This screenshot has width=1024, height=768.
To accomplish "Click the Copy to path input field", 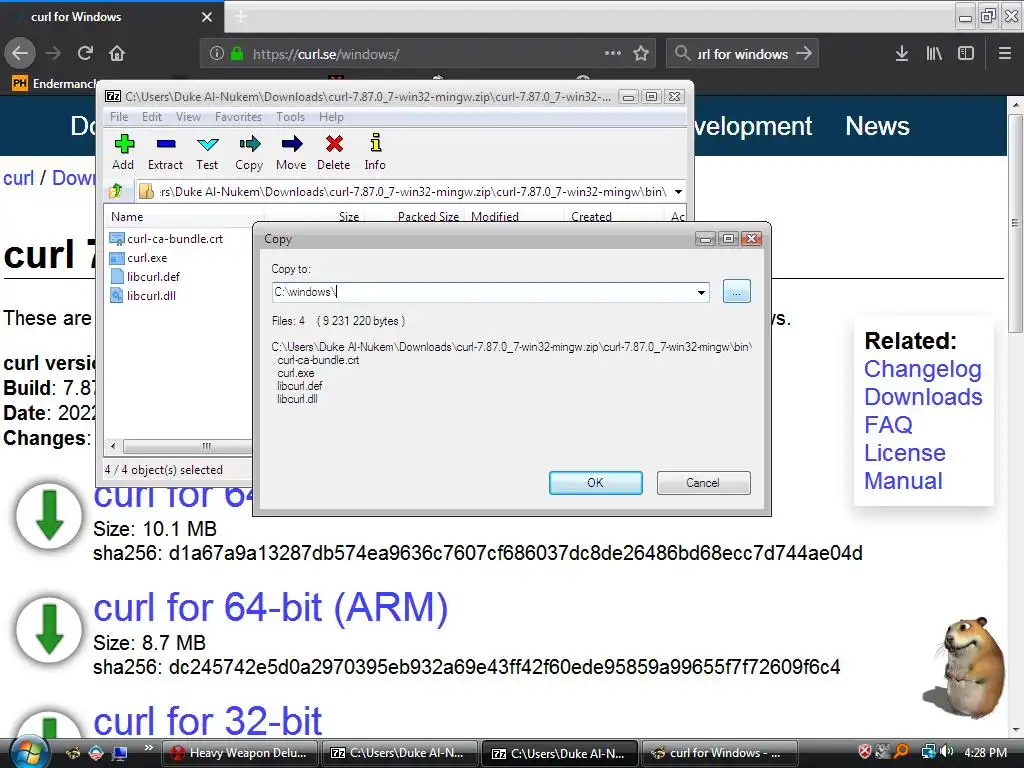I will 483,293.
